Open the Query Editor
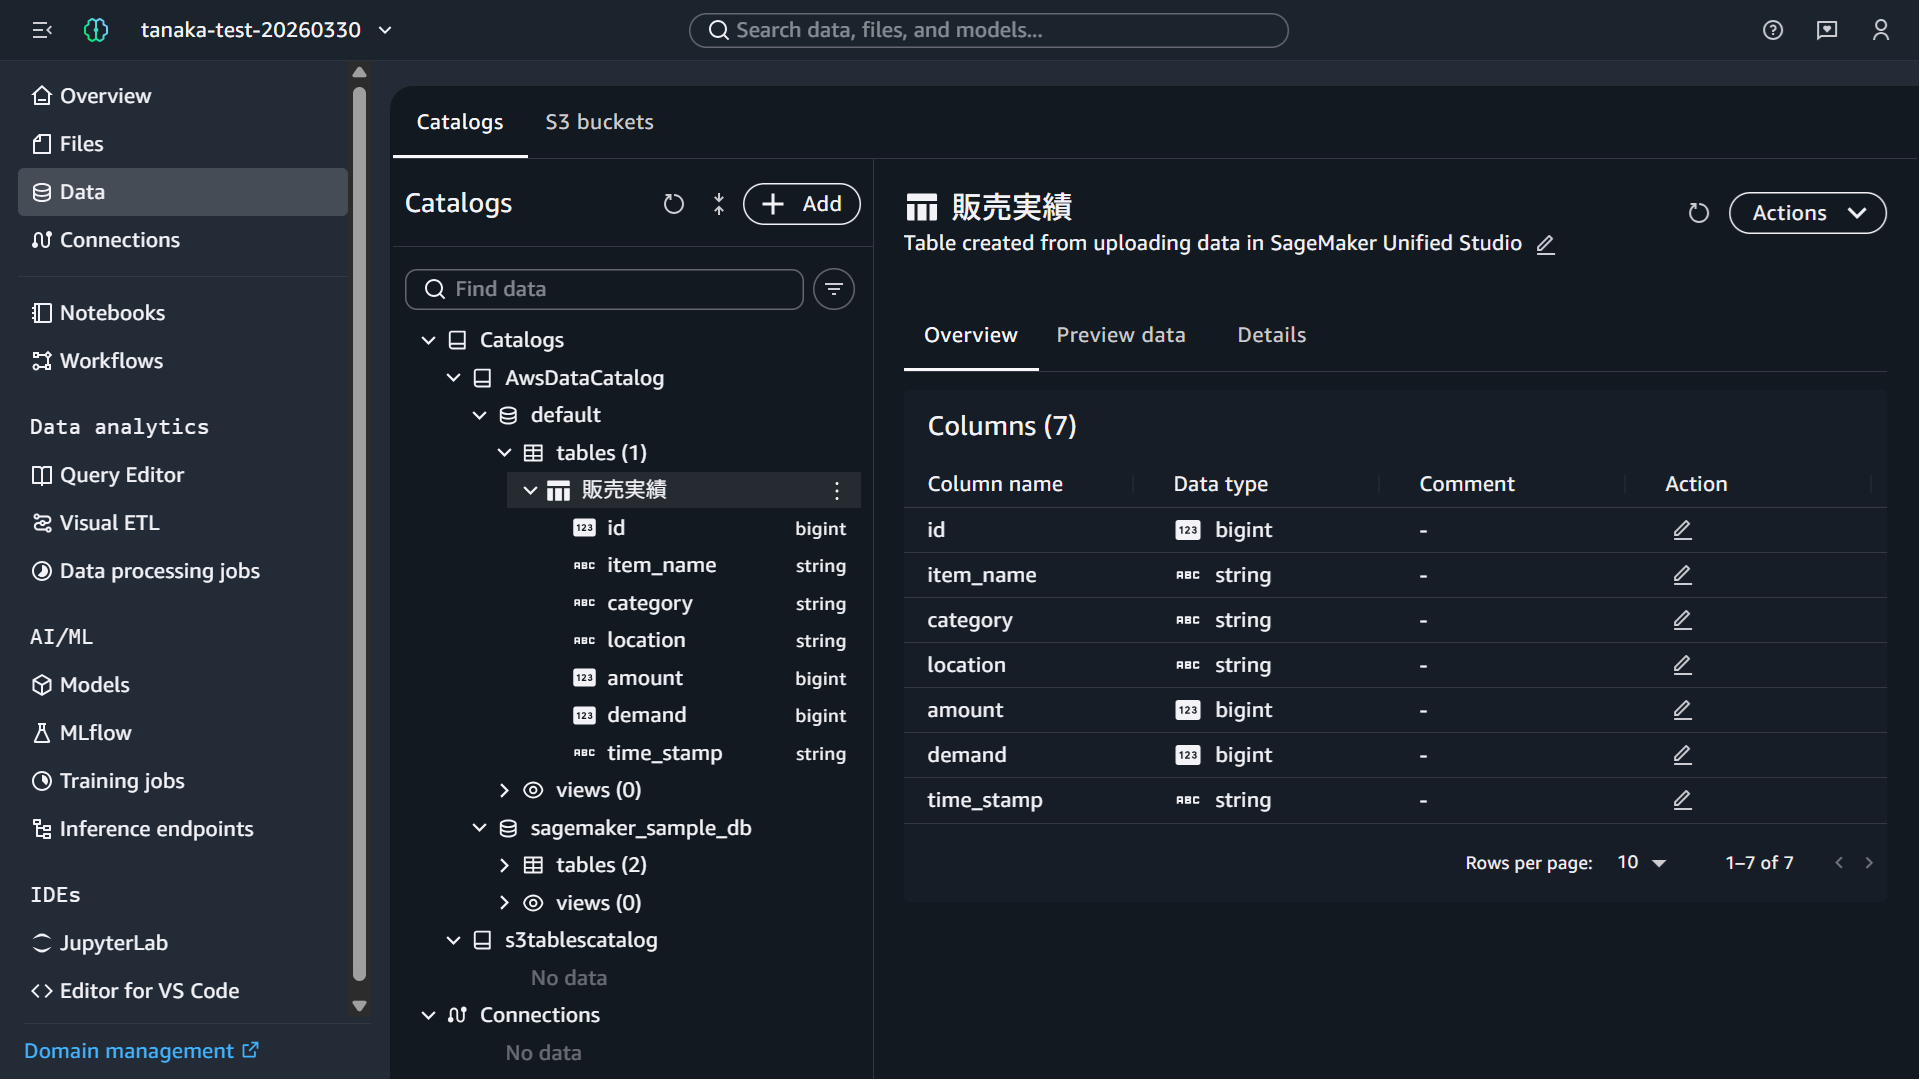The image size is (1920, 1080). [x=183, y=475]
